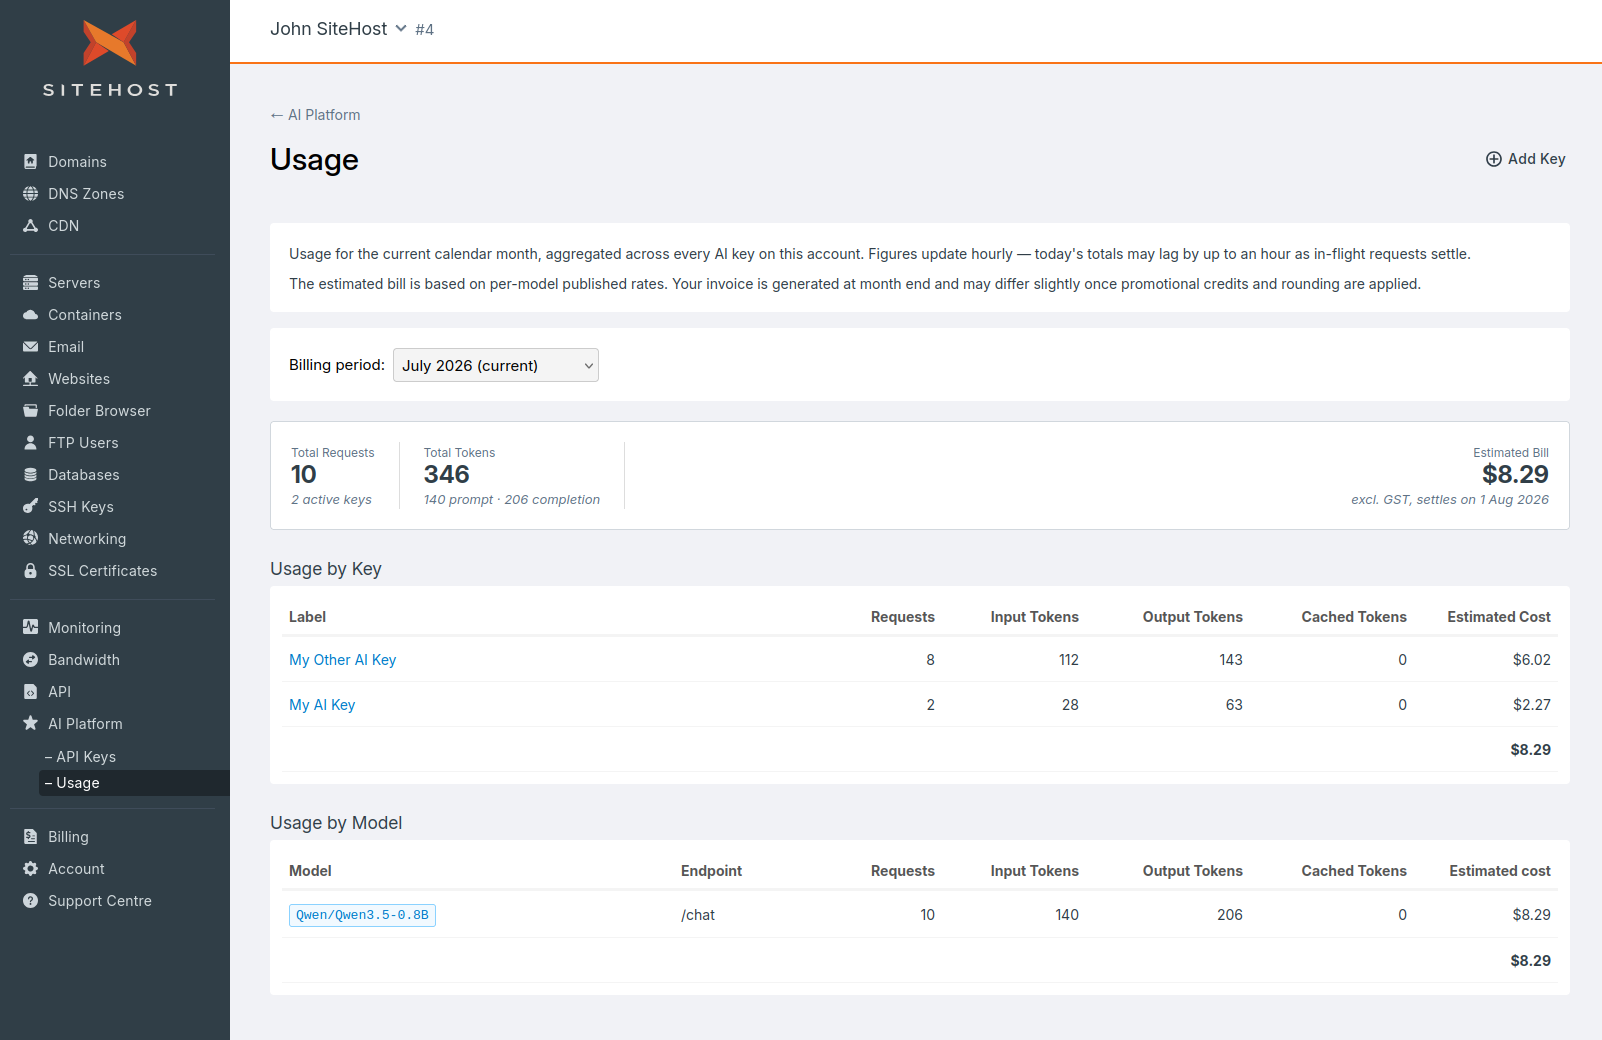This screenshot has width=1602, height=1040.
Task: Click the Billing icon in sidebar
Action: point(31,837)
